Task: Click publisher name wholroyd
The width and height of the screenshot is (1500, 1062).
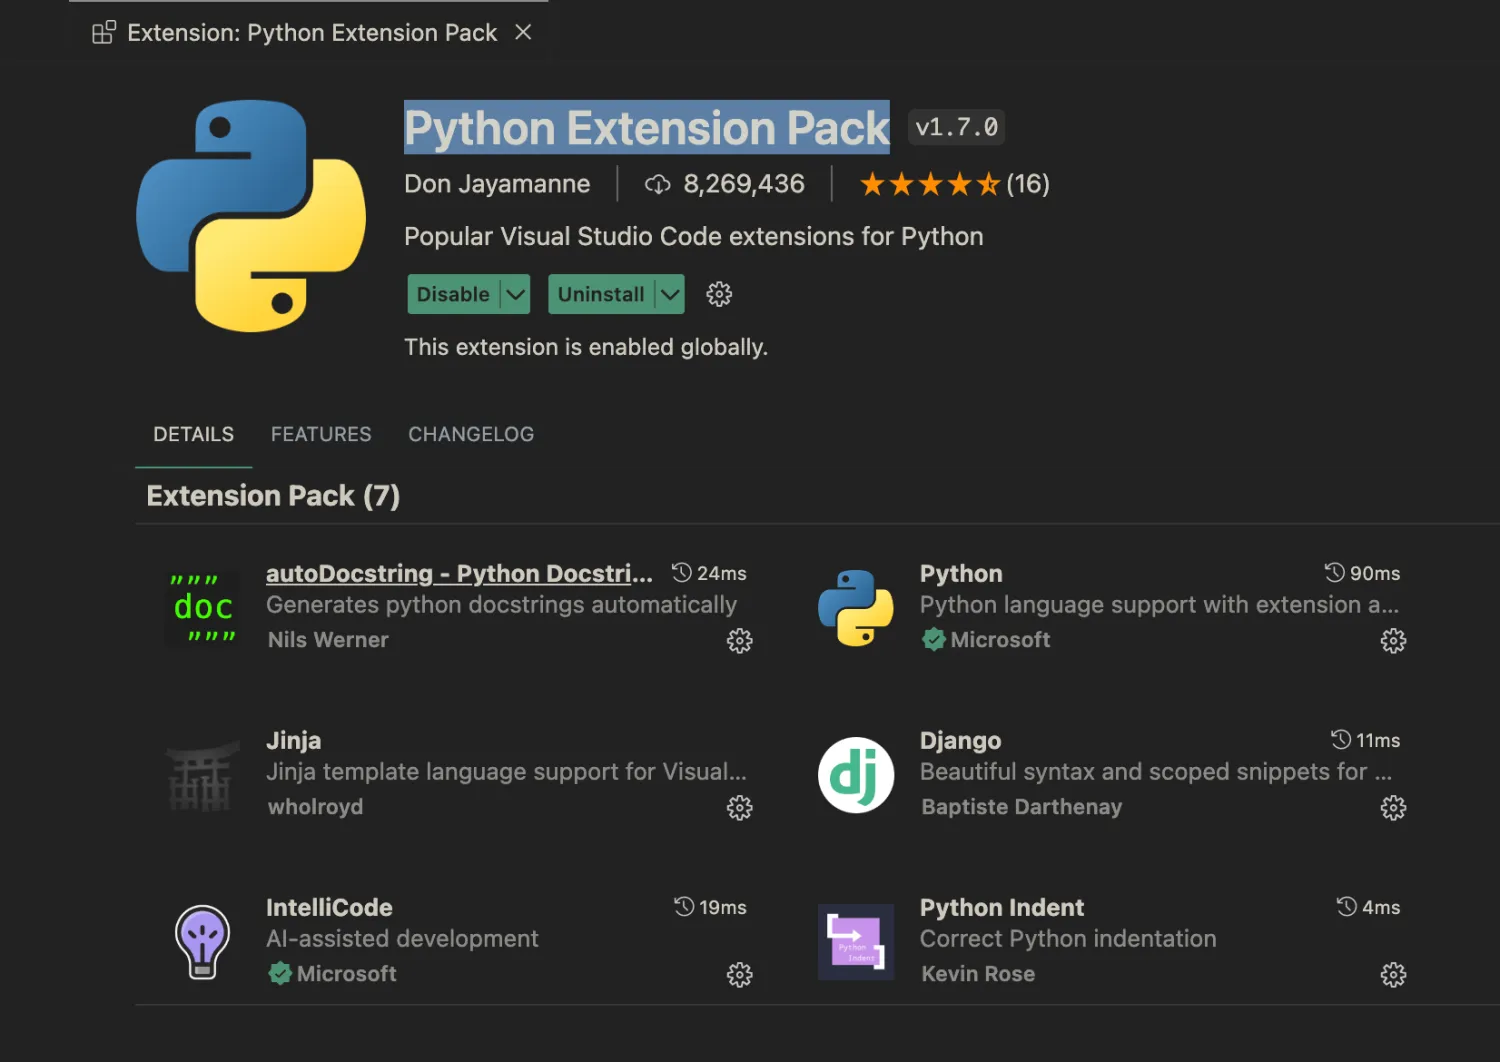Action: click(315, 807)
